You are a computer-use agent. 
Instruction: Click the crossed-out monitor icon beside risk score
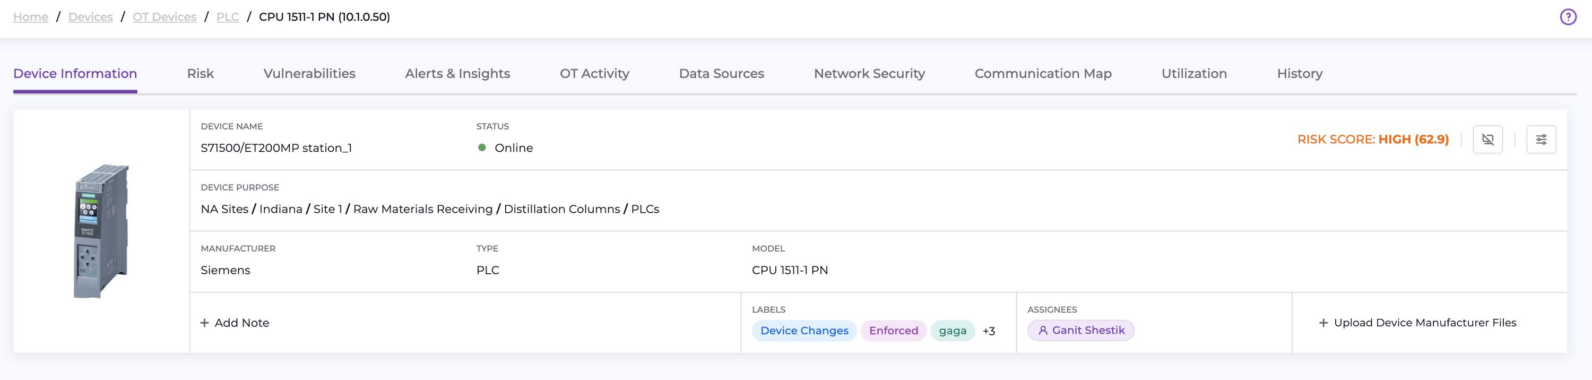tap(1488, 140)
